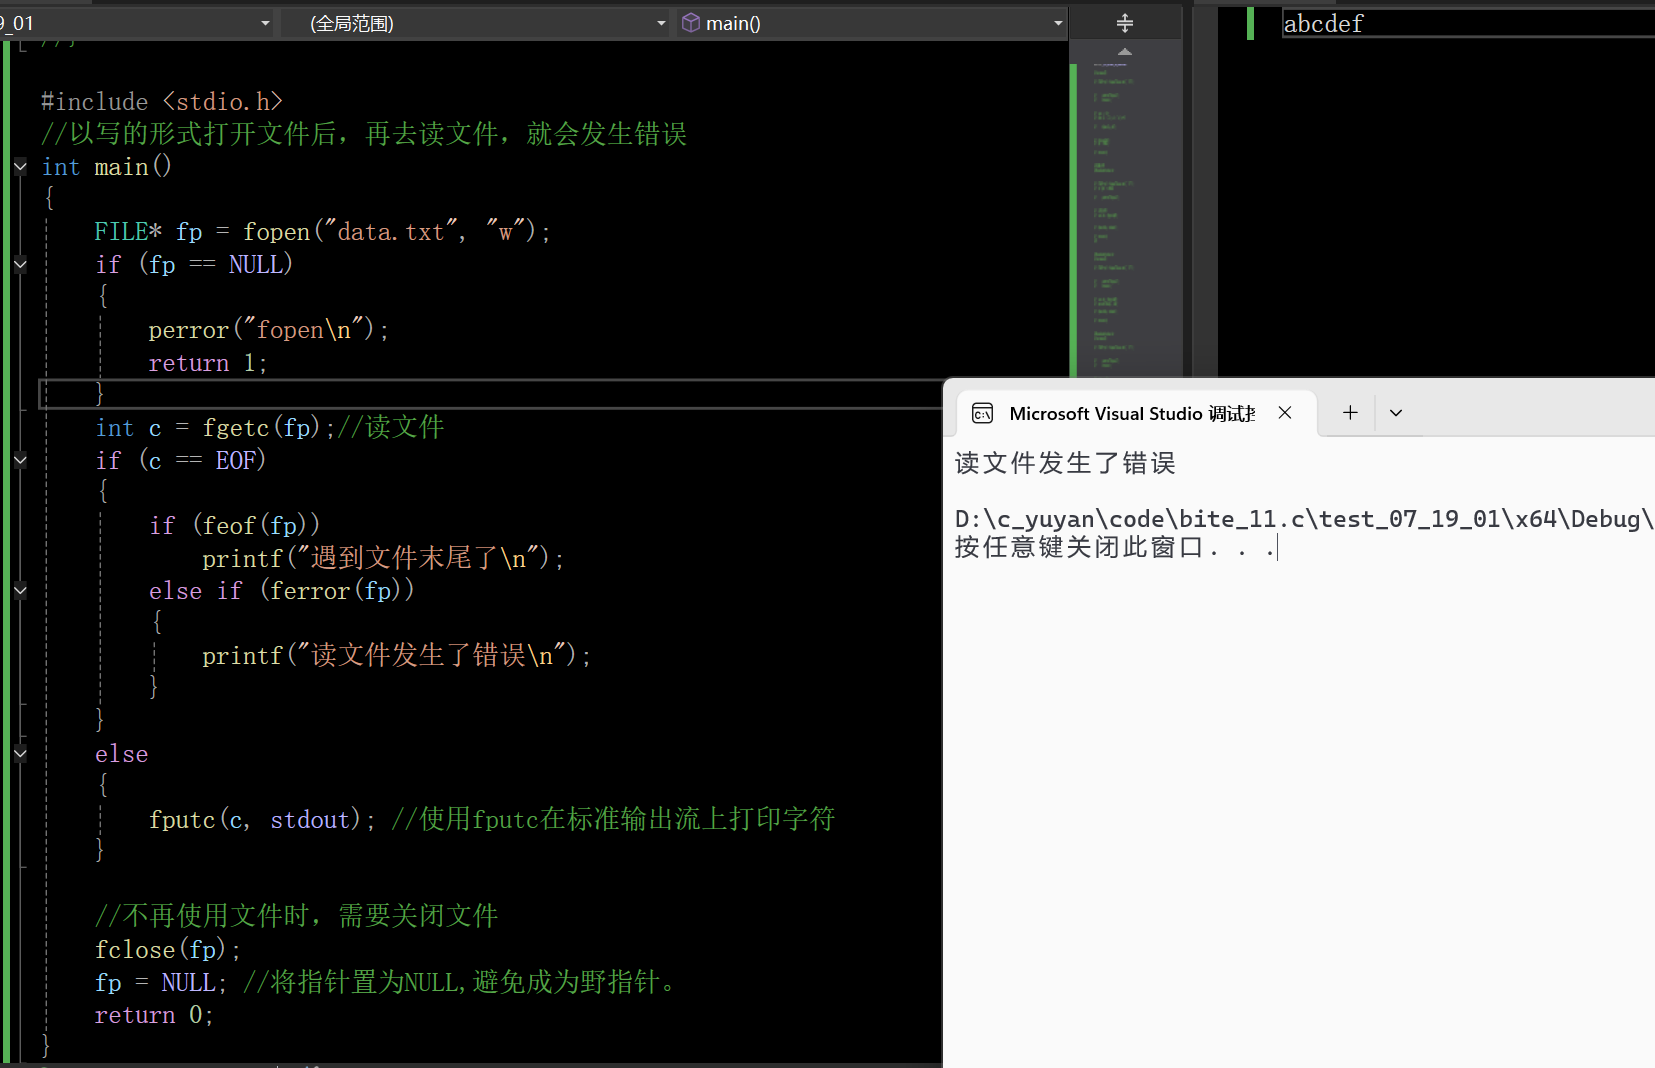Click the console text '按任意键关闭此窗口'
1655x1068 pixels.
(x=1079, y=547)
